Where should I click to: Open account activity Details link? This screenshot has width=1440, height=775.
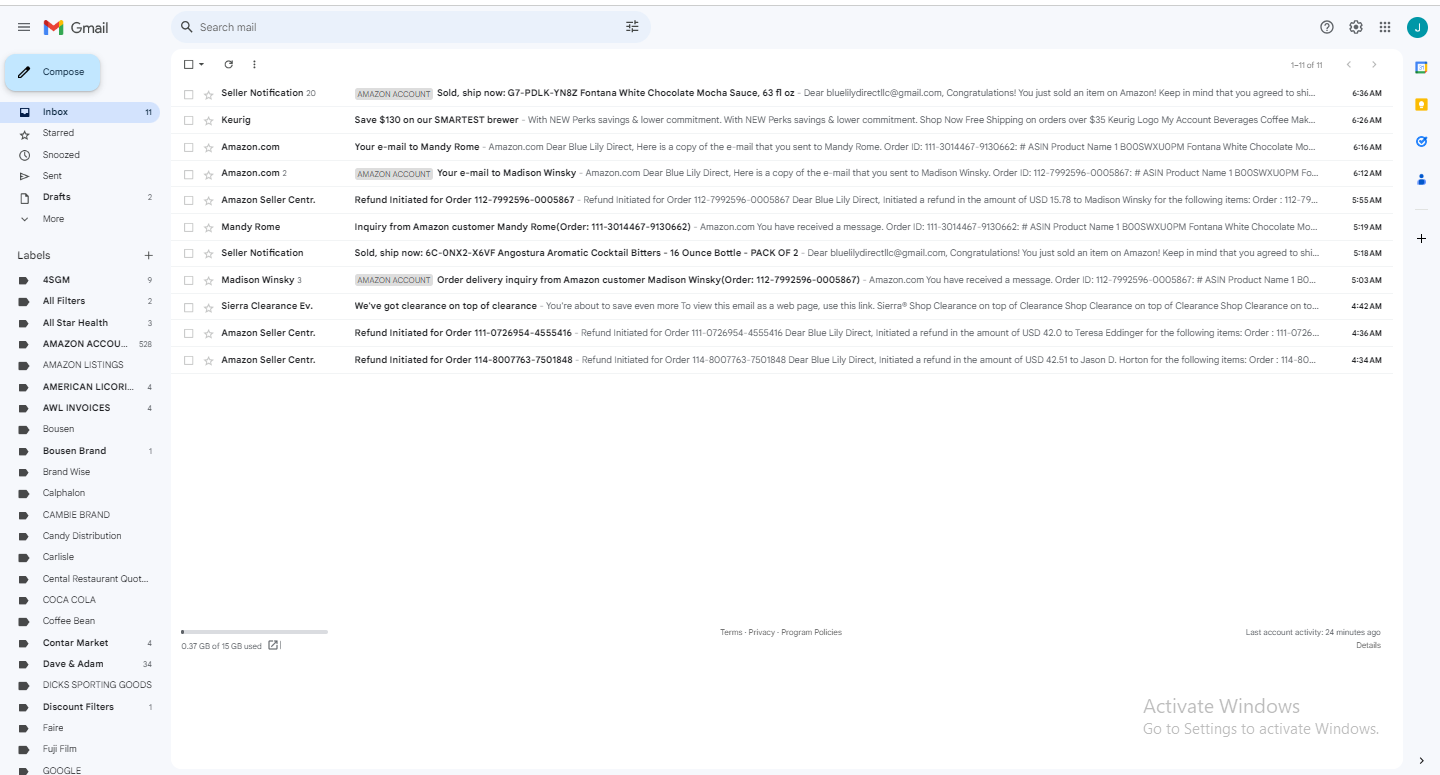[1368, 645]
